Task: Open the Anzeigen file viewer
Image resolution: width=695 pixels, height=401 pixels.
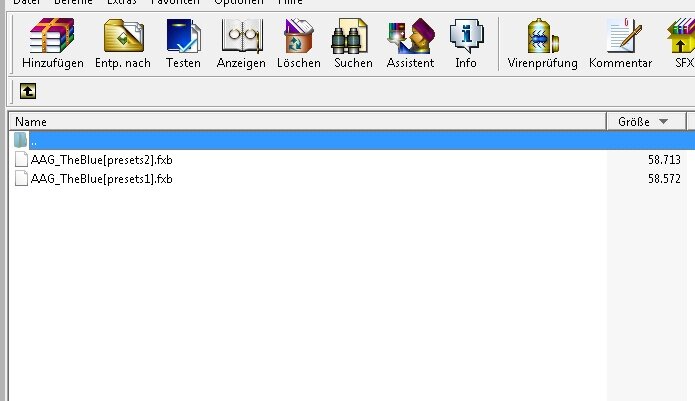Action: click(241, 44)
